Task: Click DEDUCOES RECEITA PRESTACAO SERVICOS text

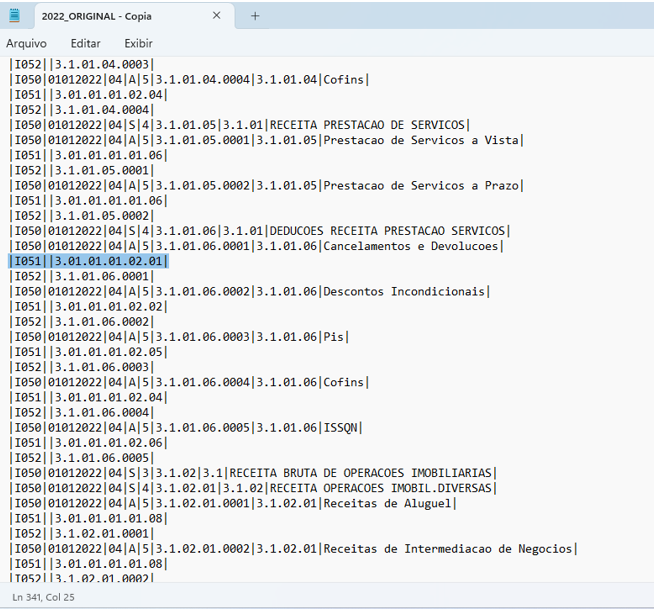Action: (387, 231)
